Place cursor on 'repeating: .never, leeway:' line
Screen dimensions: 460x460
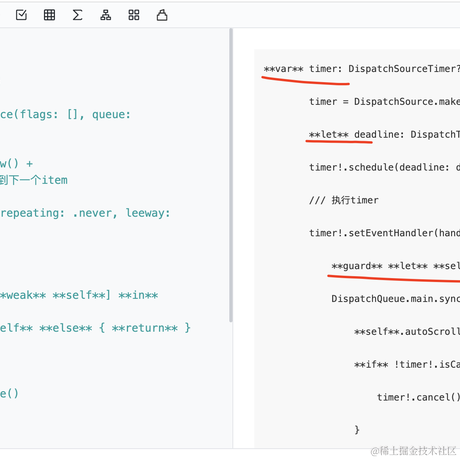pyautogui.click(x=85, y=213)
